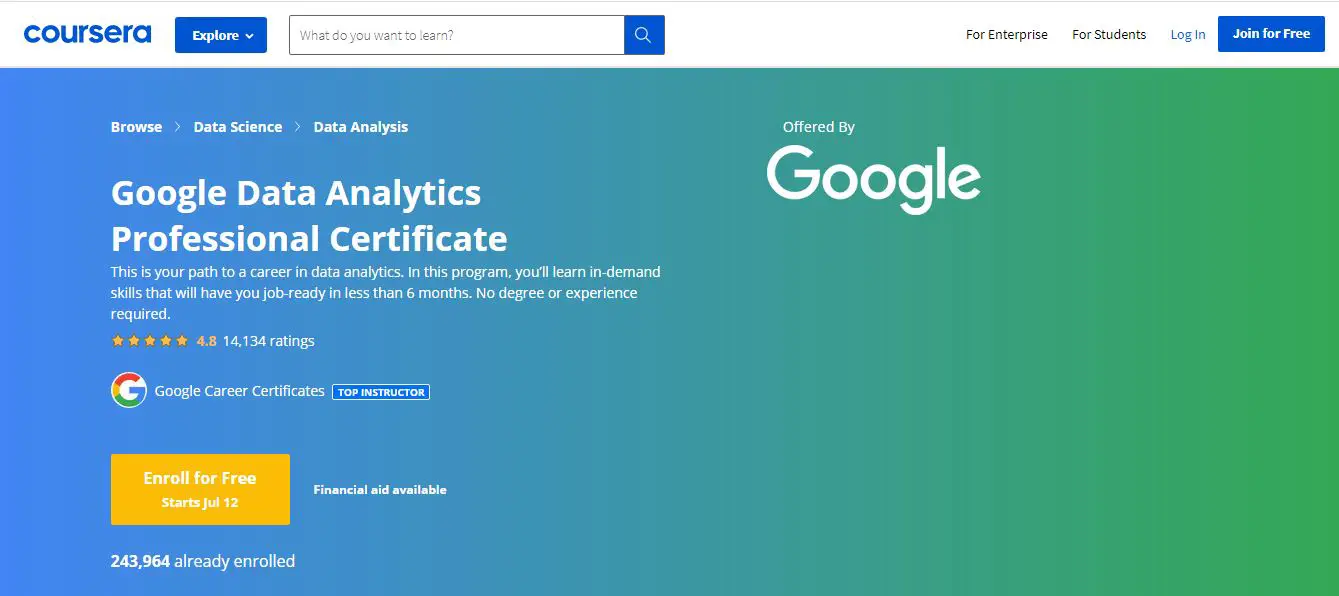This screenshot has width=1339, height=596.
Task: Click the magnifying glass search icon
Action: 643,35
